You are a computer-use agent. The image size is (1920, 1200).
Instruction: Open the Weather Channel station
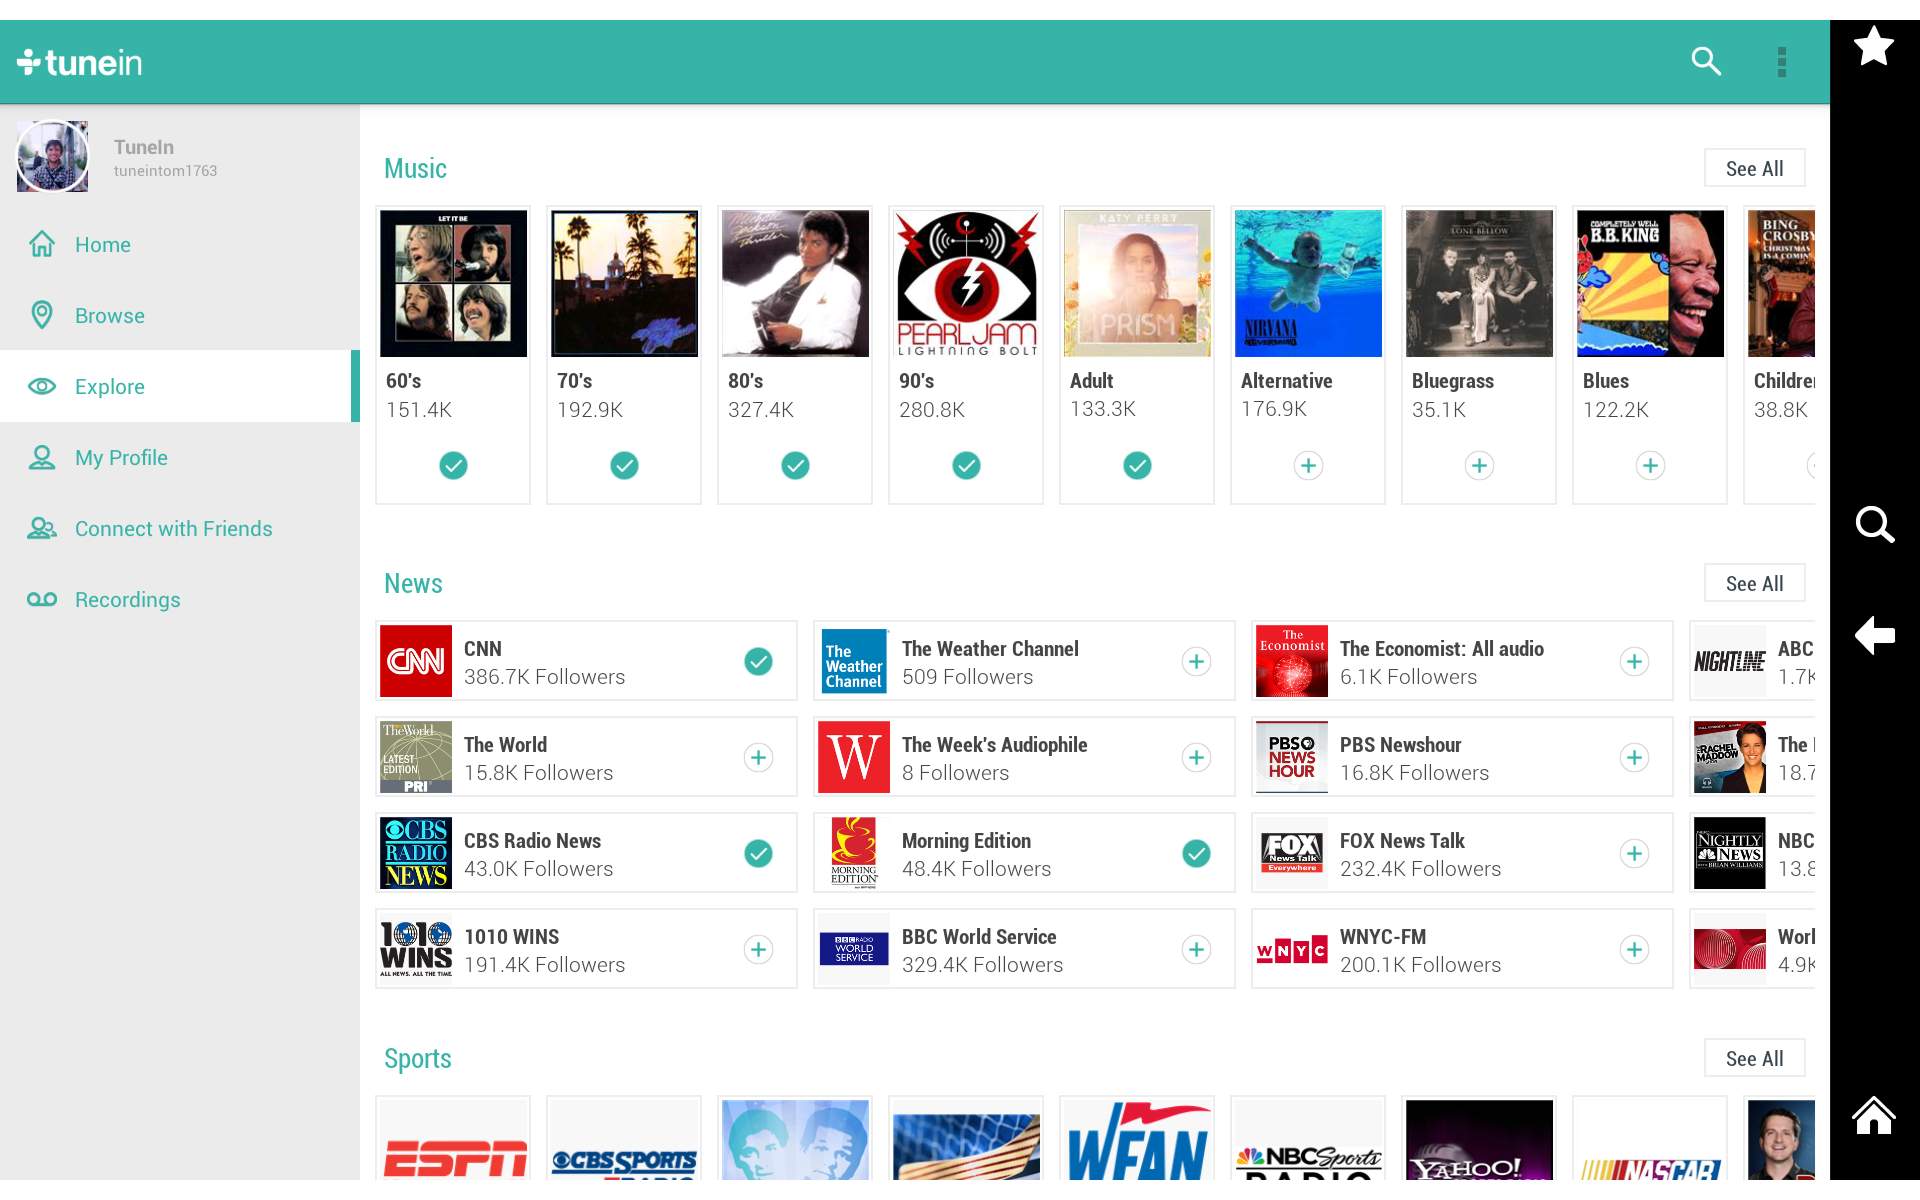click(990, 661)
